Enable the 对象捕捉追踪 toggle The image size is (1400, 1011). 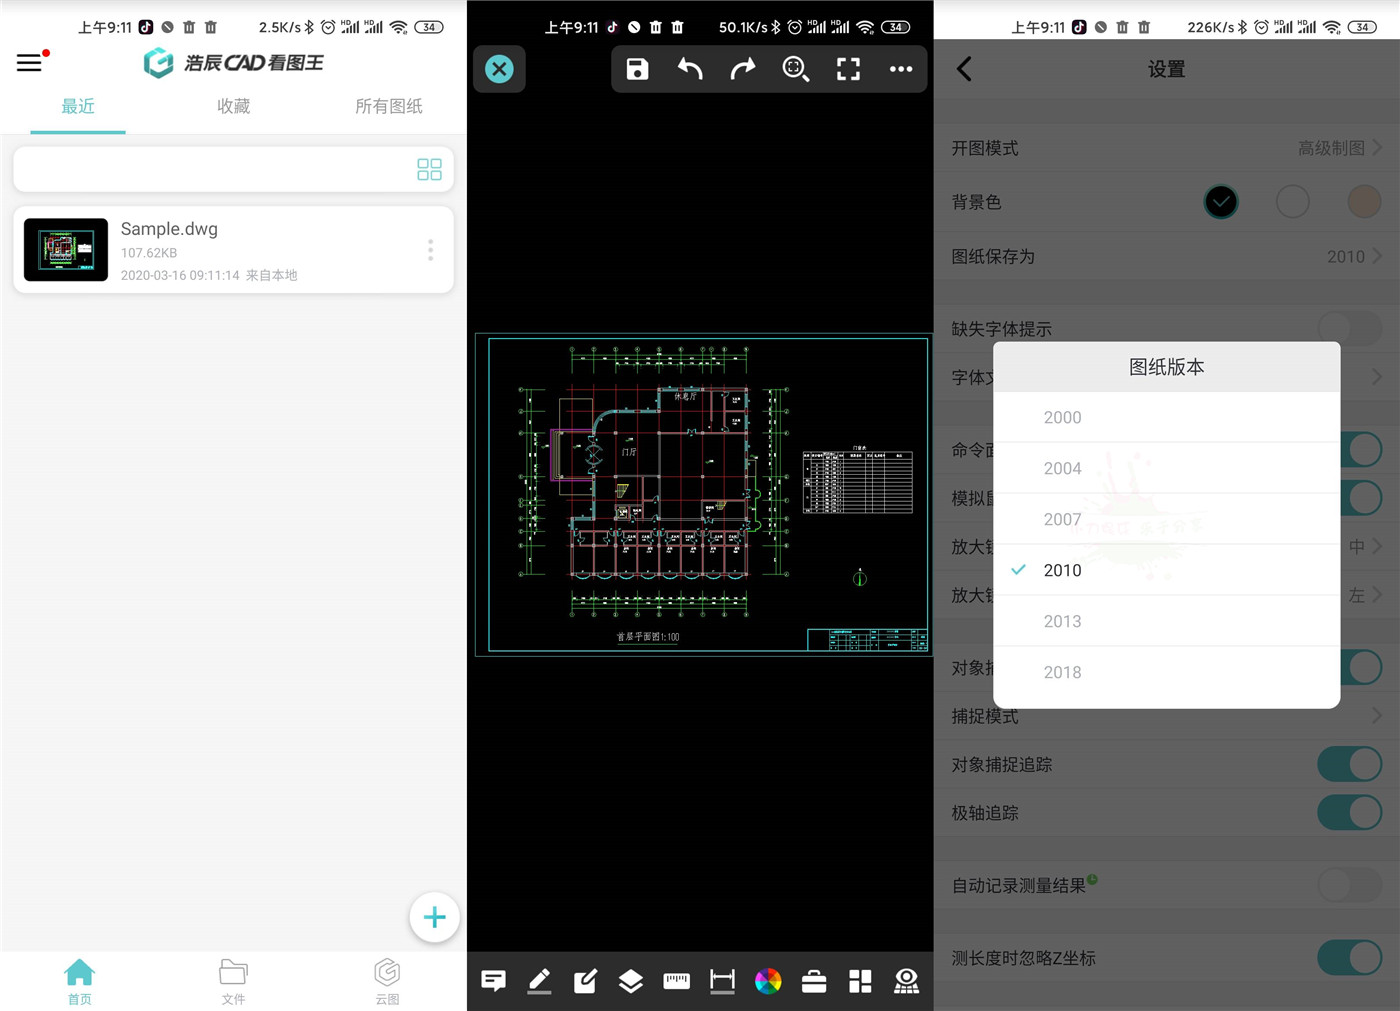pyautogui.click(x=1349, y=763)
